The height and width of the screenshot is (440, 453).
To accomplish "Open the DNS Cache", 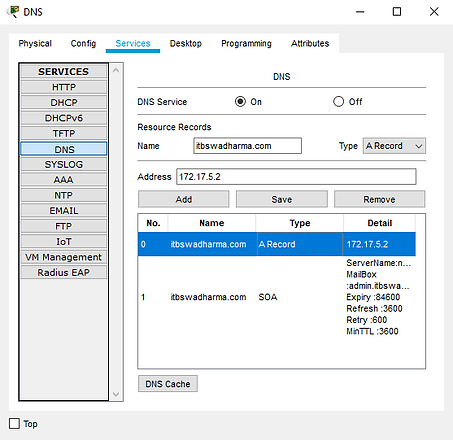I will (168, 384).
